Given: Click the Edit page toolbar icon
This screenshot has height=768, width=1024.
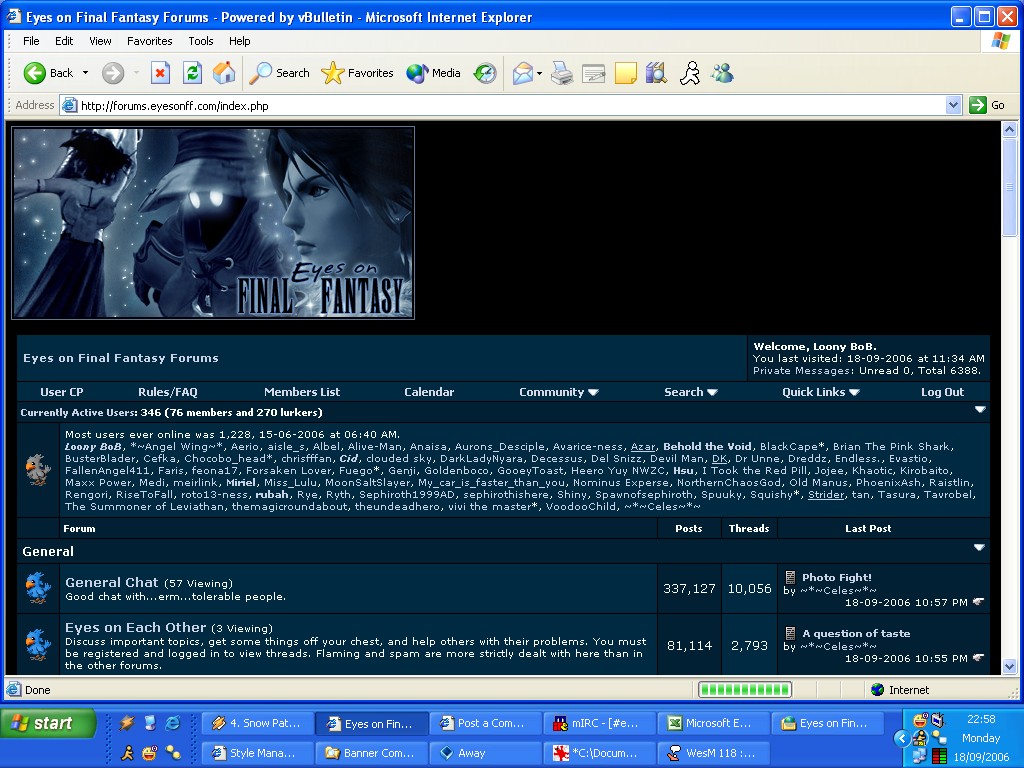Looking at the screenshot, I should 594,73.
